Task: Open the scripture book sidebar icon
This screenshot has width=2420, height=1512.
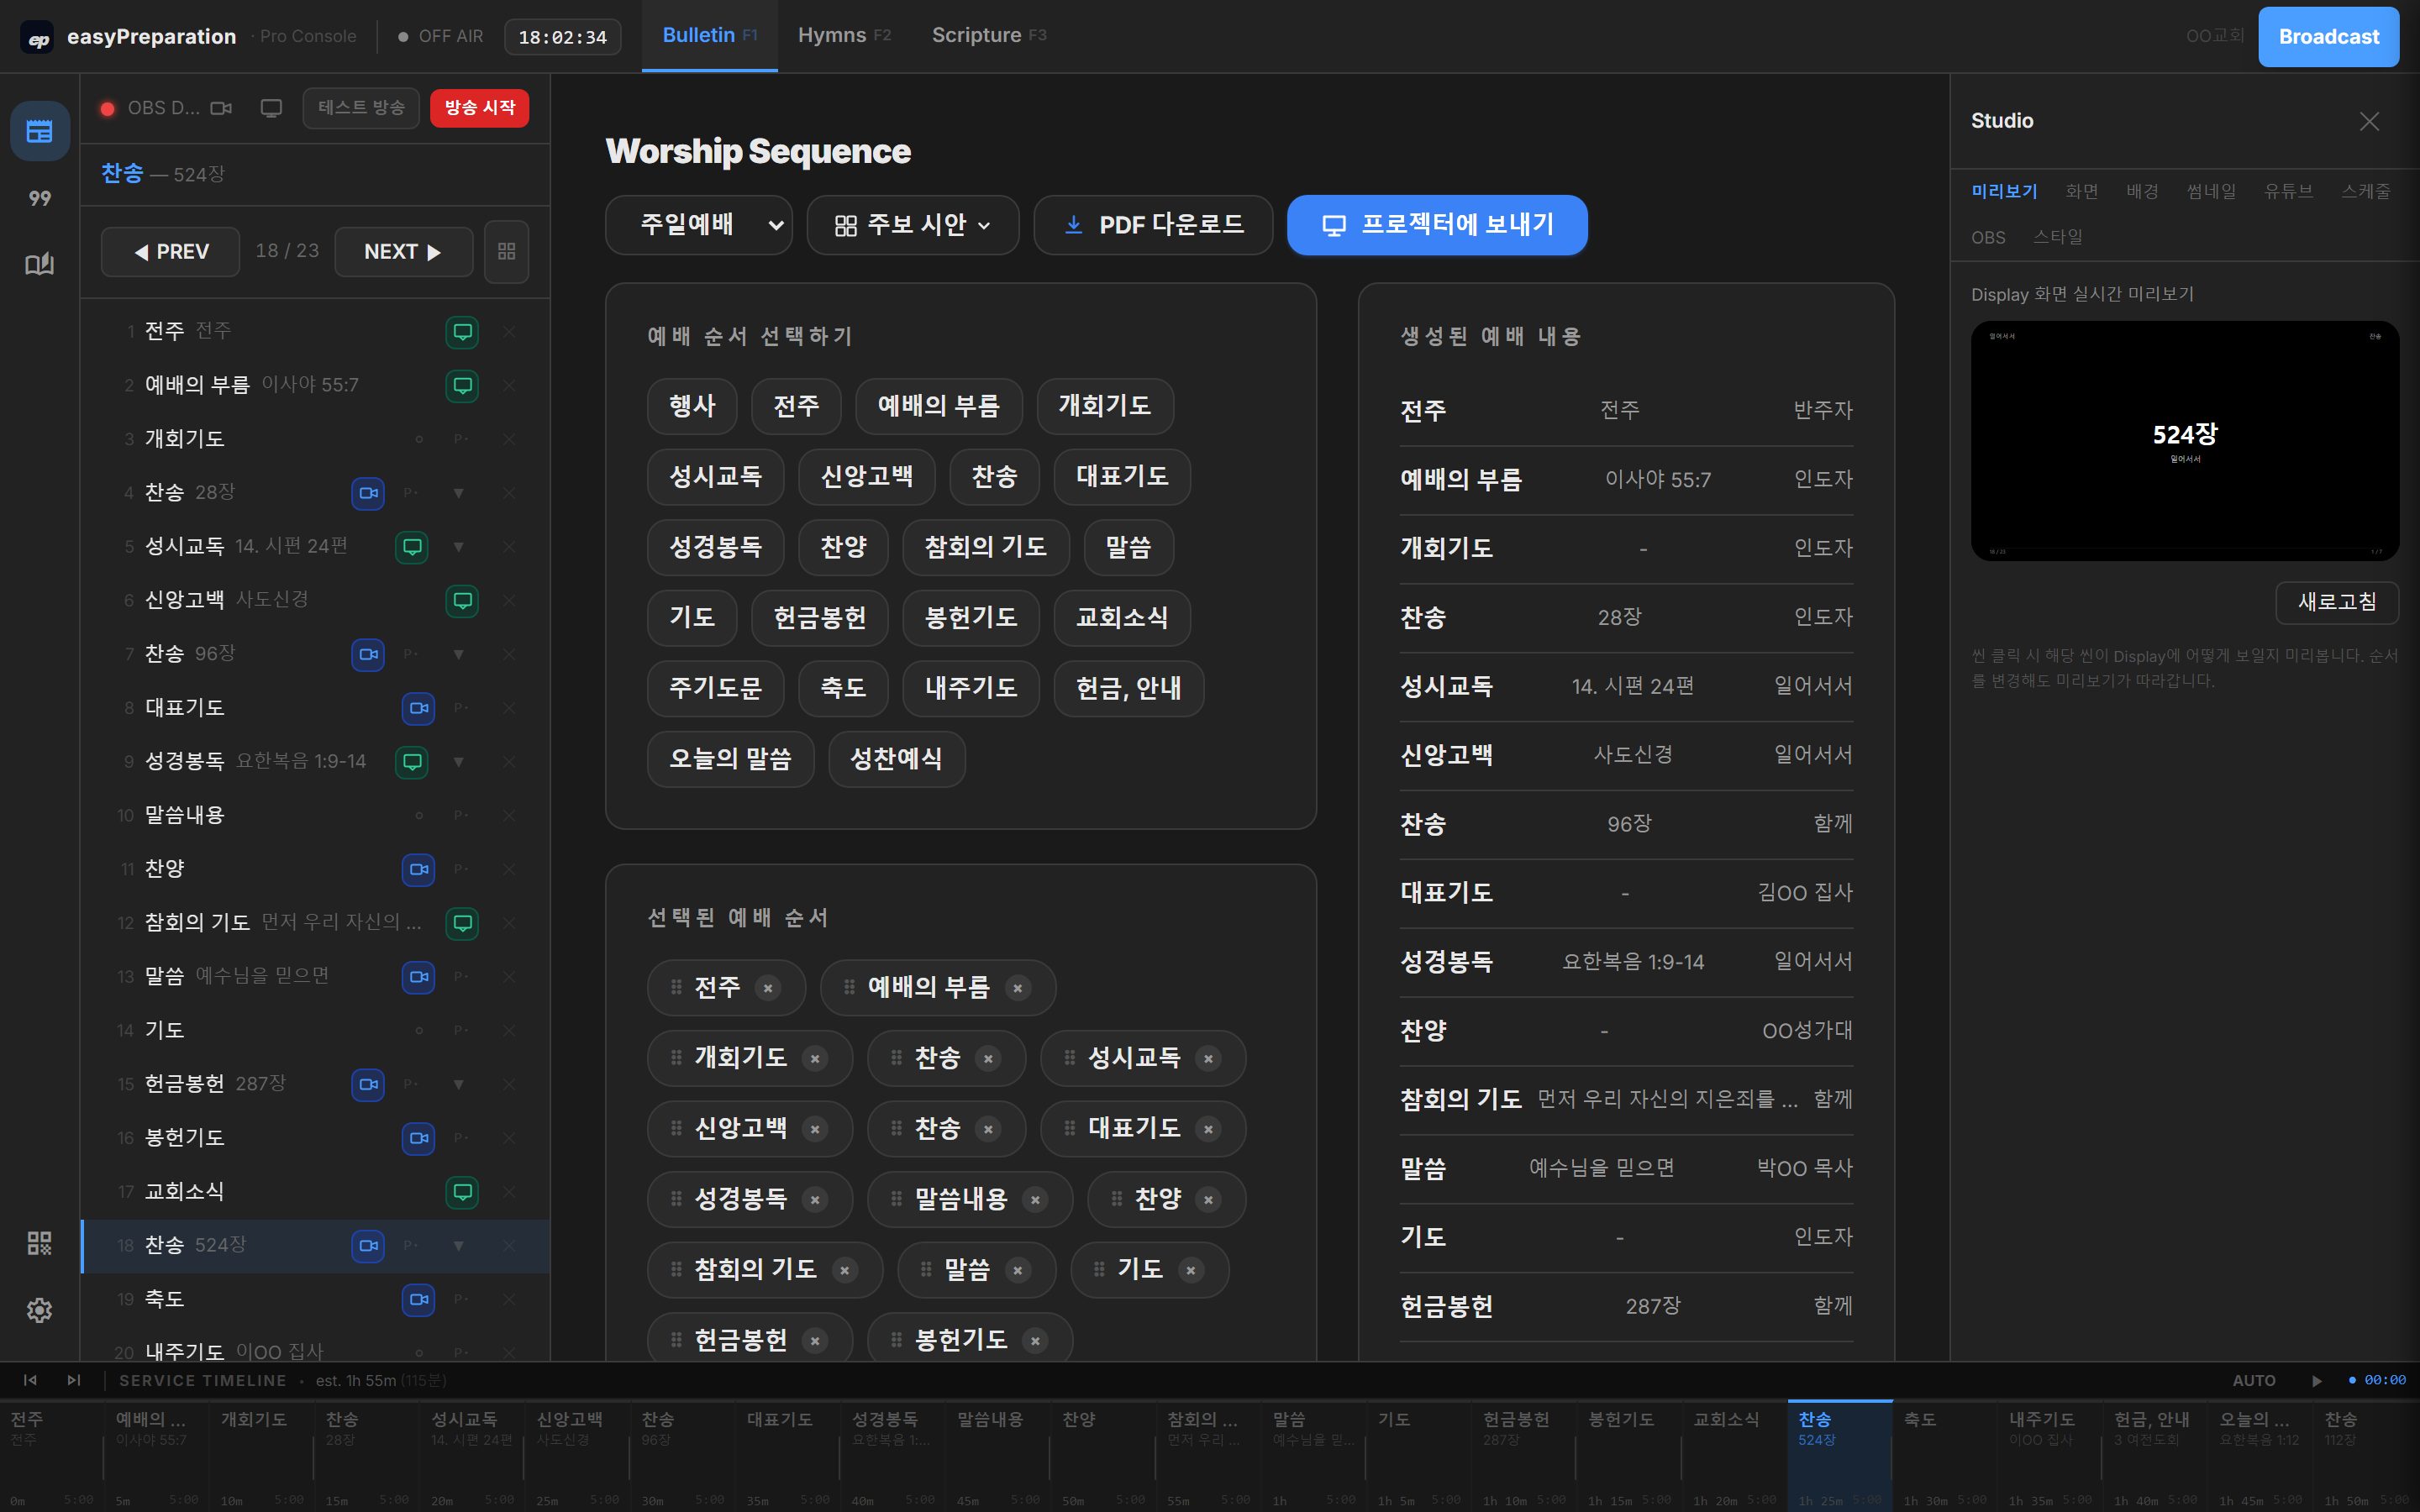Action: point(39,264)
